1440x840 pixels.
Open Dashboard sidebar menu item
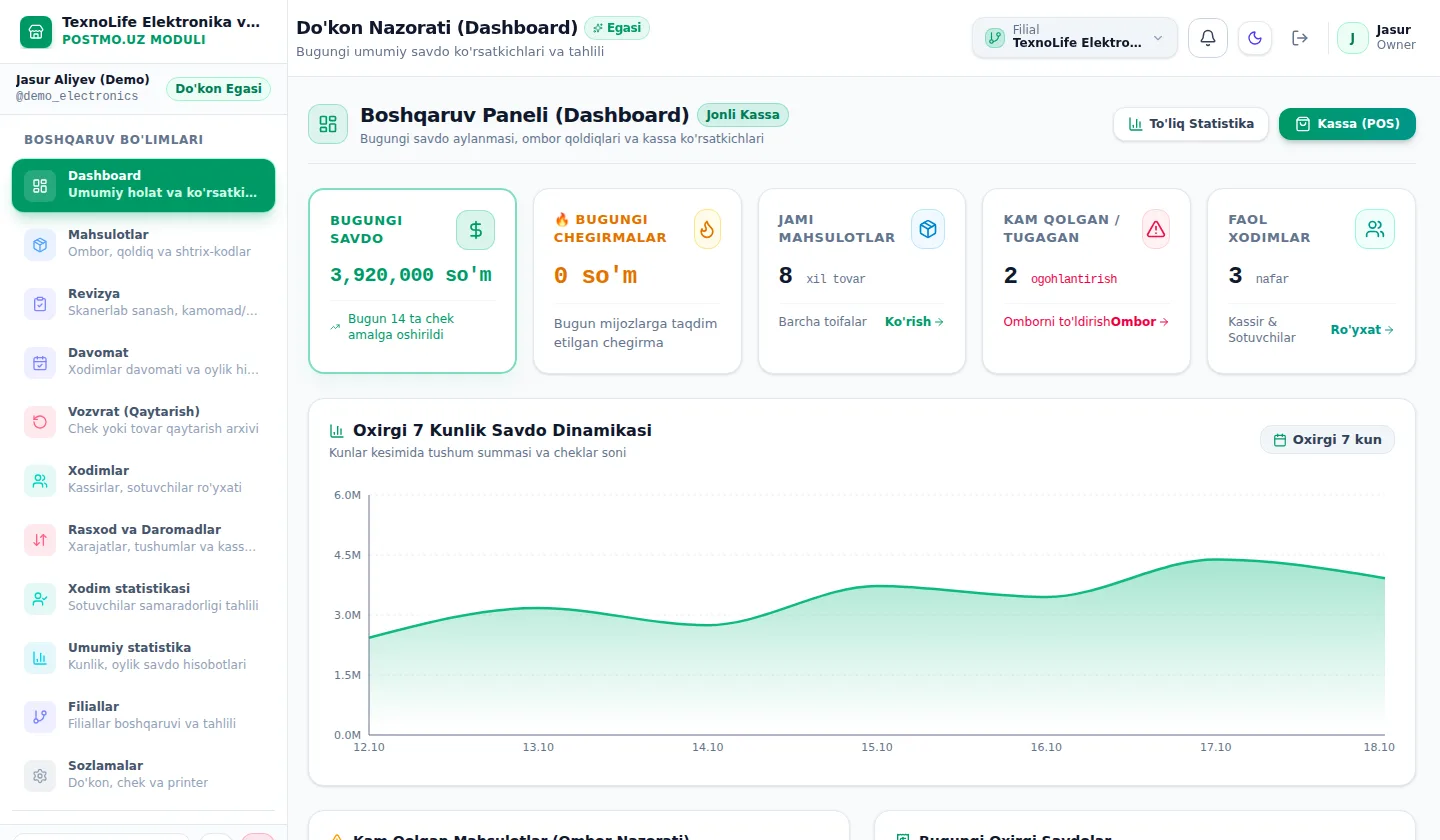[x=143, y=185]
